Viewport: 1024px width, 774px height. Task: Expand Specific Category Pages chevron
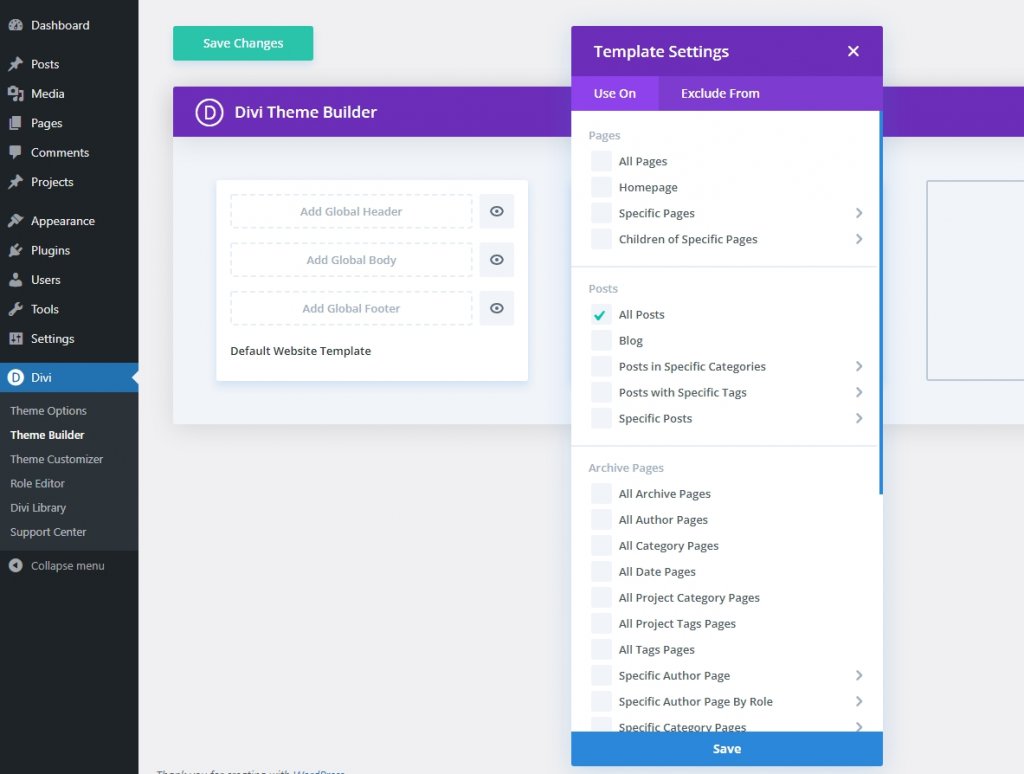(x=859, y=726)
